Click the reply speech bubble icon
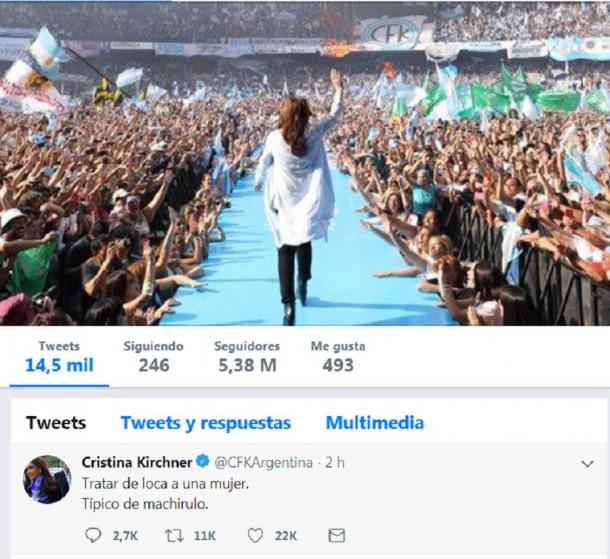This screenshot has height=559, width=610. pyautogui.click(x=93, y=536)
